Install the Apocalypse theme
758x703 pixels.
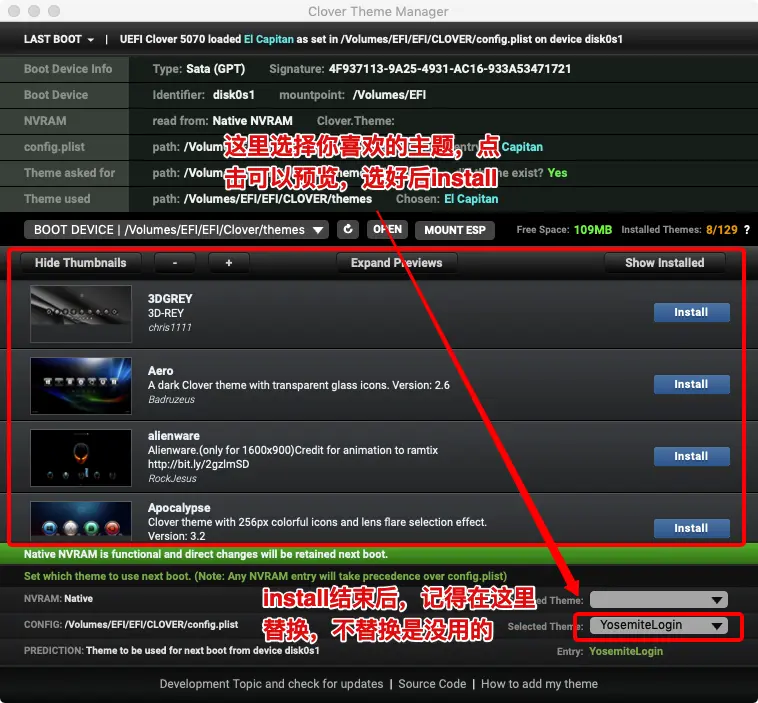point(691,528)
